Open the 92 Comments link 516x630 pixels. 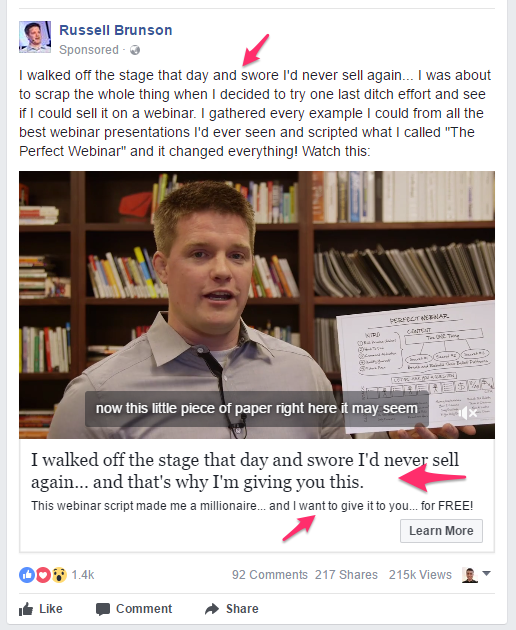[270, 575]
